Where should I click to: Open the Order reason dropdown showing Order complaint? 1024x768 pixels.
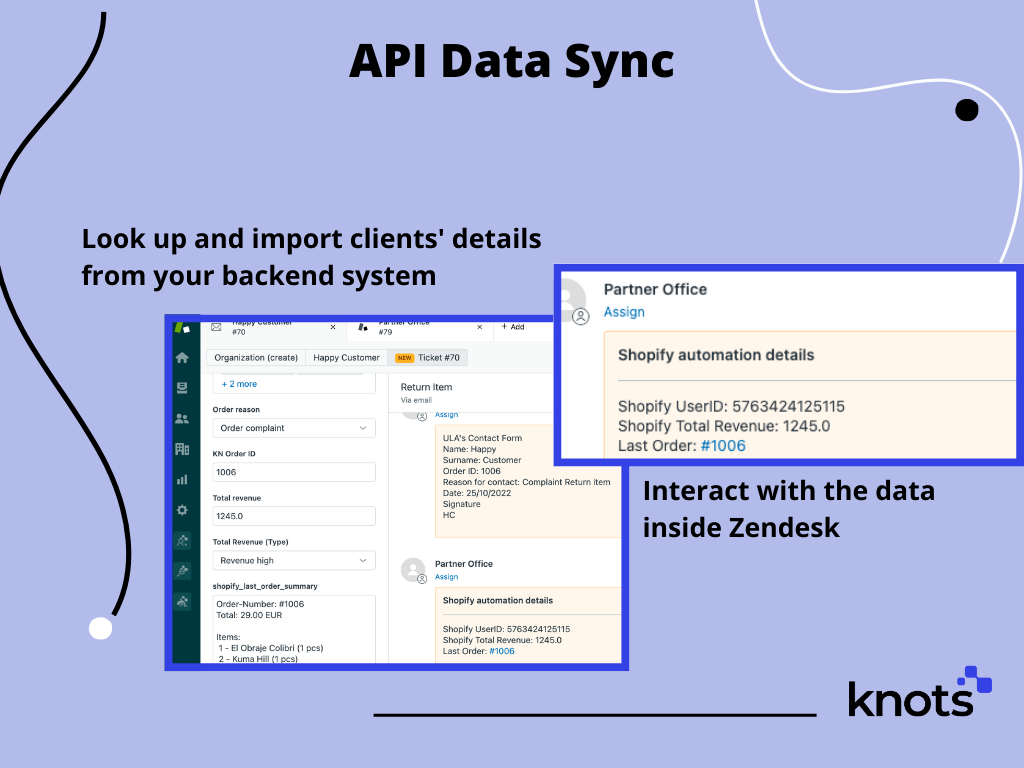click(293, 427)
